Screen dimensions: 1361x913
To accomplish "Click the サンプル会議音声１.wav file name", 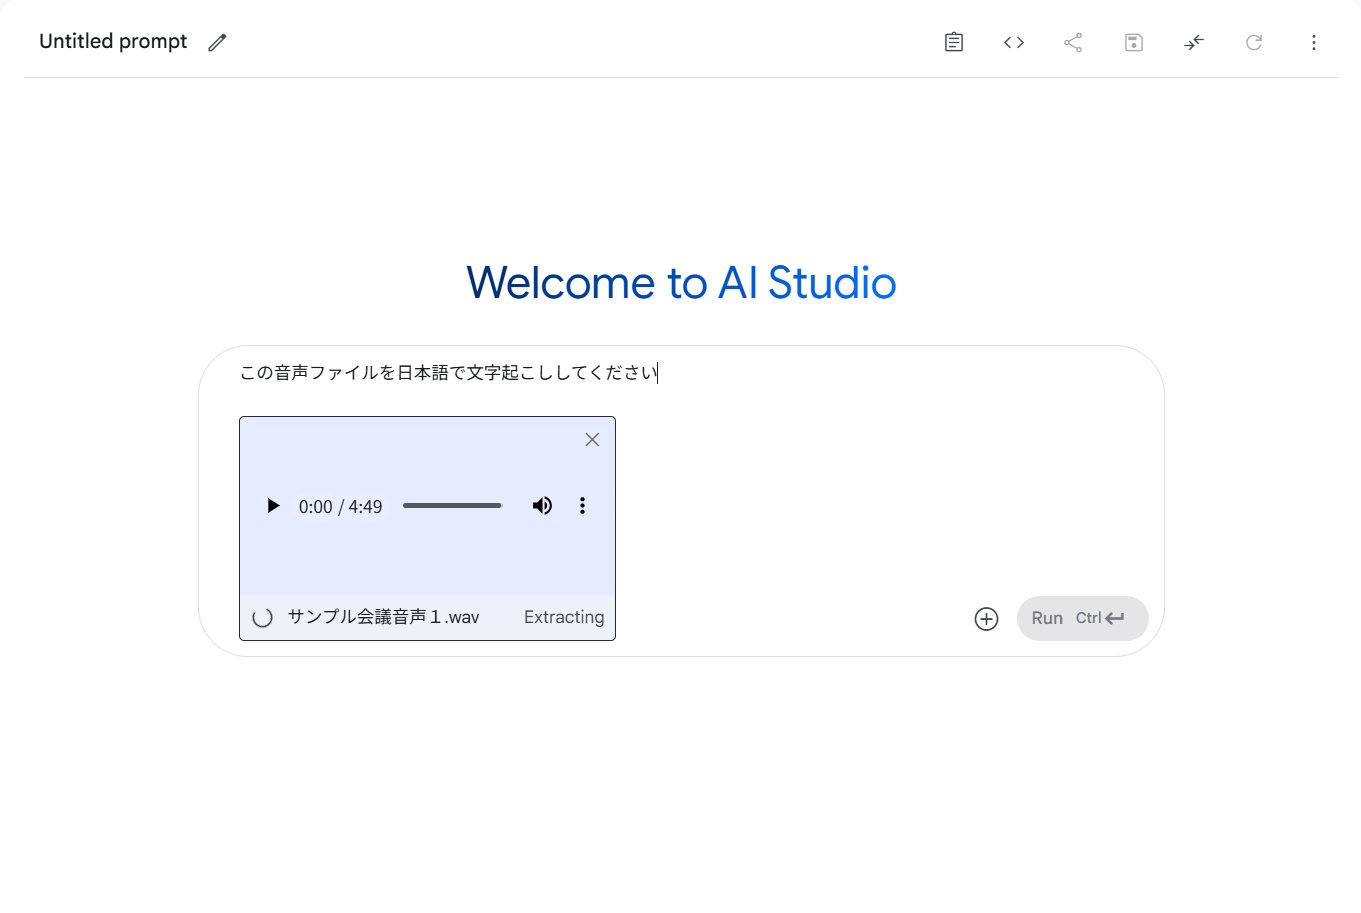I will 383,617.
